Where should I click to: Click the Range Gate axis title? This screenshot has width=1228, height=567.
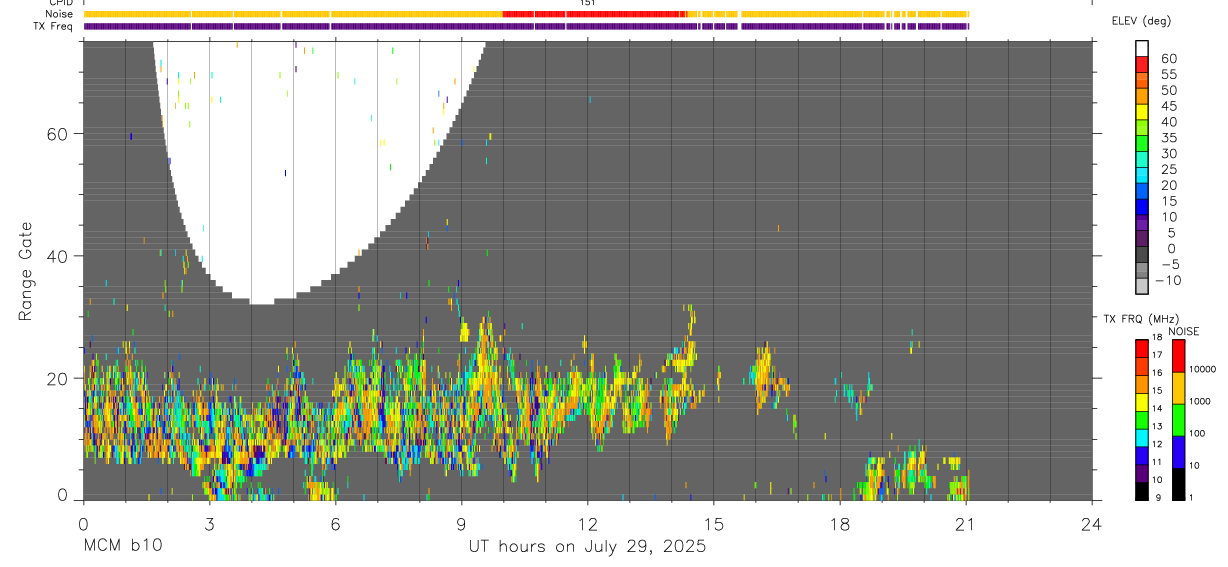(x=27, y=271)
